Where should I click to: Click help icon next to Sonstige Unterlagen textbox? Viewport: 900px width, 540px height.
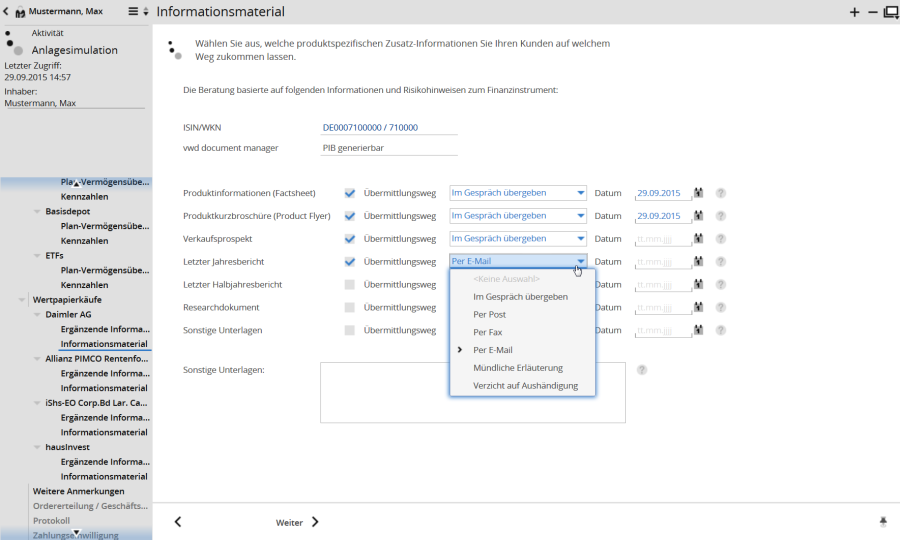click(x=642, y=370)
